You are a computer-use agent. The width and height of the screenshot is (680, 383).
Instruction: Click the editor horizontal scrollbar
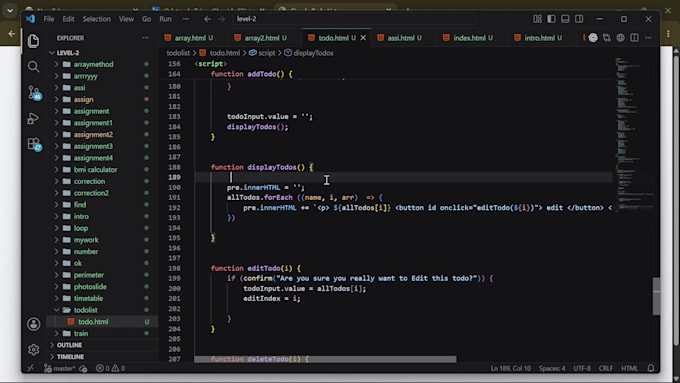pyautogui.click(x=325, y=359)
